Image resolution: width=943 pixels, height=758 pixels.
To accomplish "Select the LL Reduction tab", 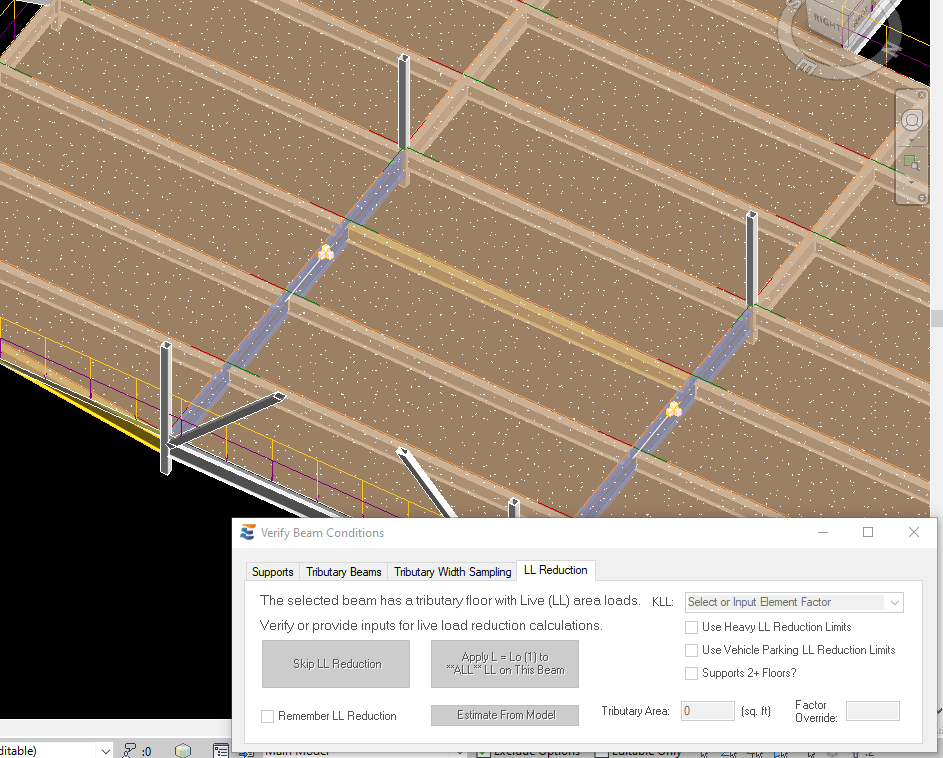I will (x=556, y=570).
